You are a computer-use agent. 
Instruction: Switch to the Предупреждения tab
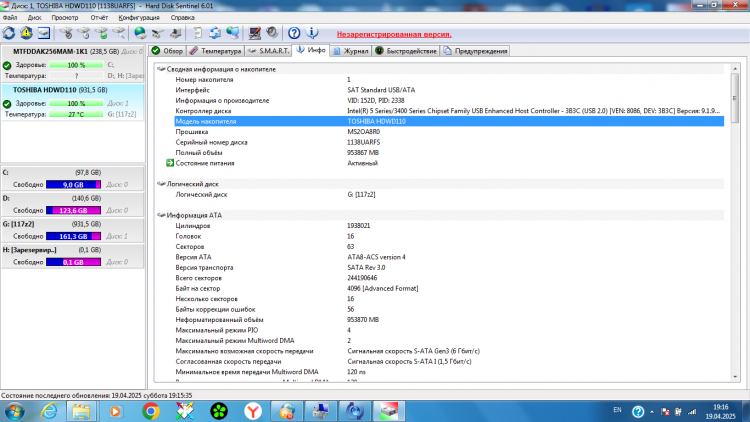tap(475, 51)
